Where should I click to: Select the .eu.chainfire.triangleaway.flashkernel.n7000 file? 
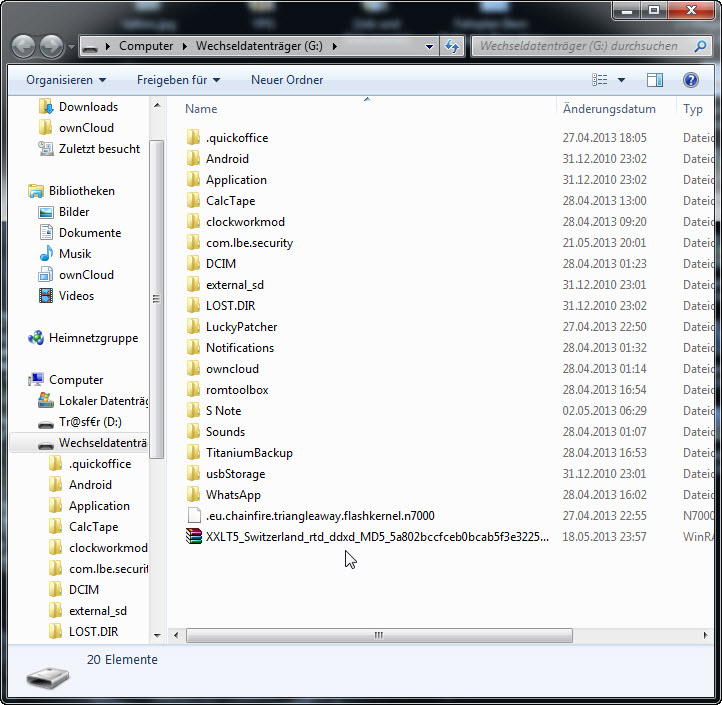320,516
